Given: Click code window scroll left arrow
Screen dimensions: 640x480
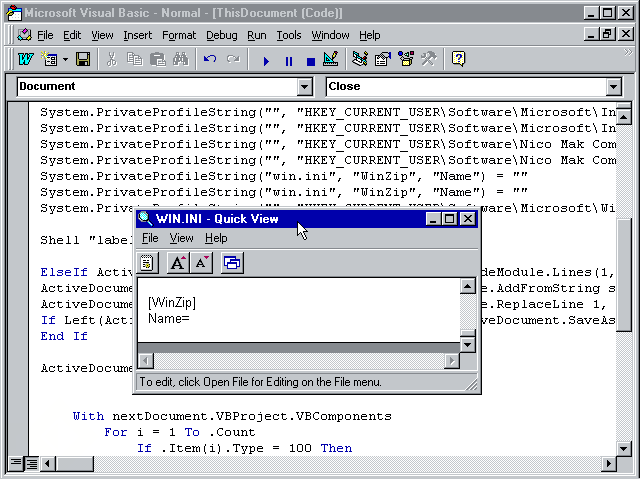Looking at the screenshot, I should point(48,463).
